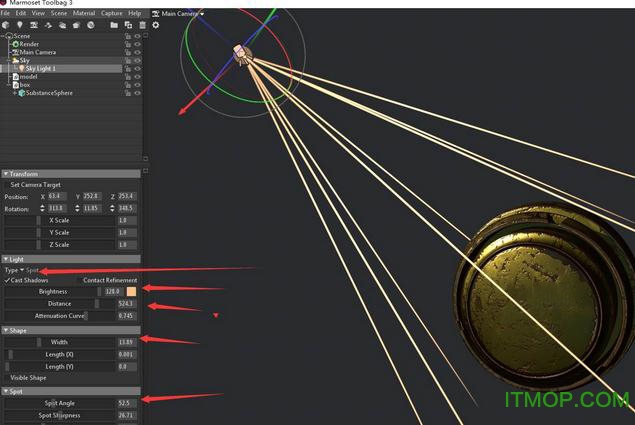
Task: Toggle the Cast Shadows checkbox
Action: coord(7,280)
